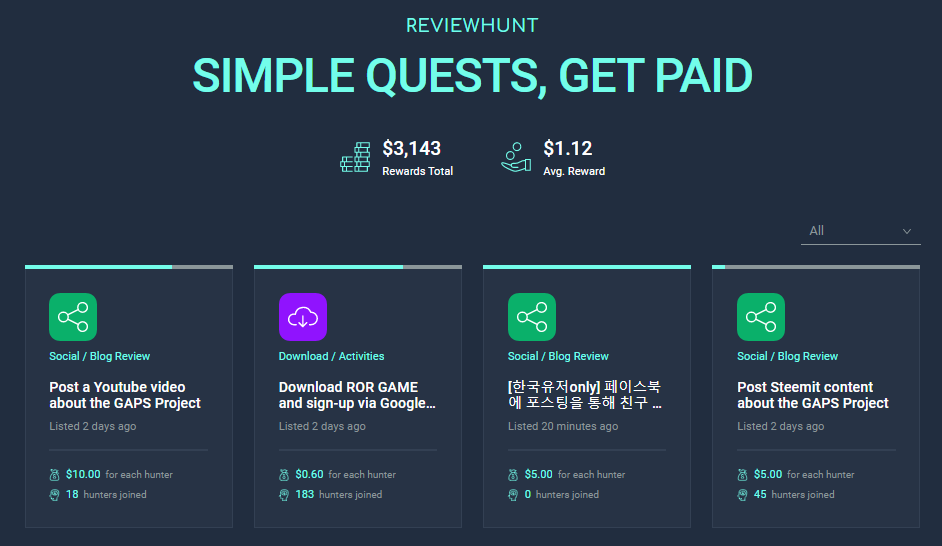Click hunter icon next to 0 hunters joined

point(513,495)
